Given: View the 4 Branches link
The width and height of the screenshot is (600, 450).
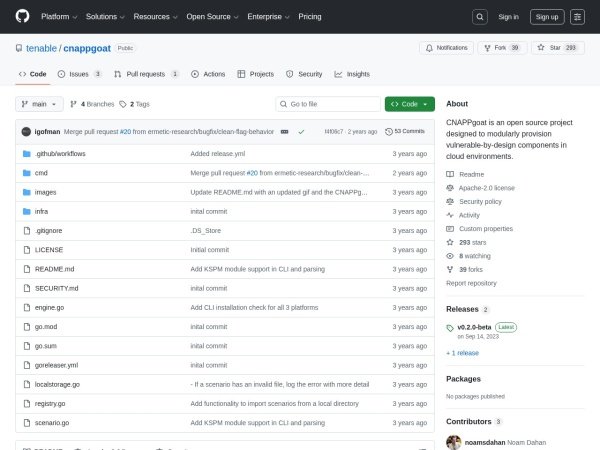Looking at the screenshot, I should [x=92, y=104].
